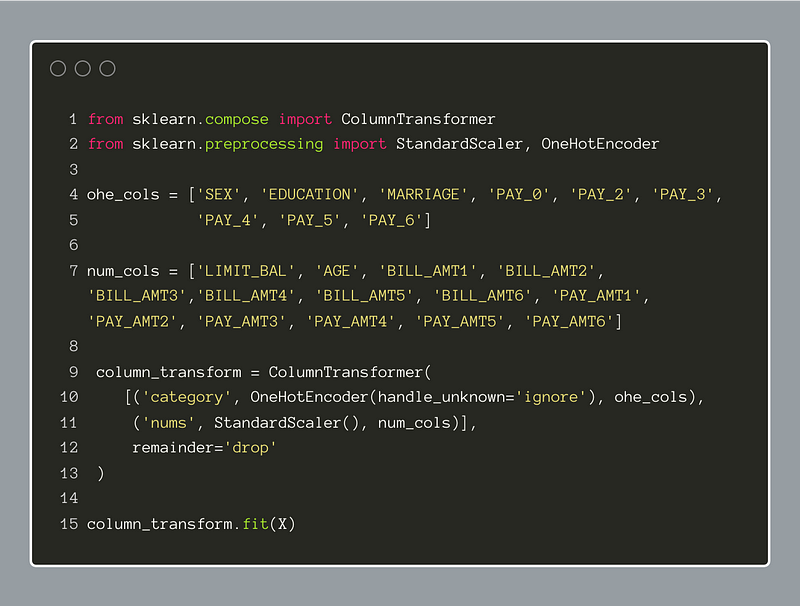Click the 'nums' string on line 11
The width and height of the screenshot is (800, 606).
pos(168,423)
